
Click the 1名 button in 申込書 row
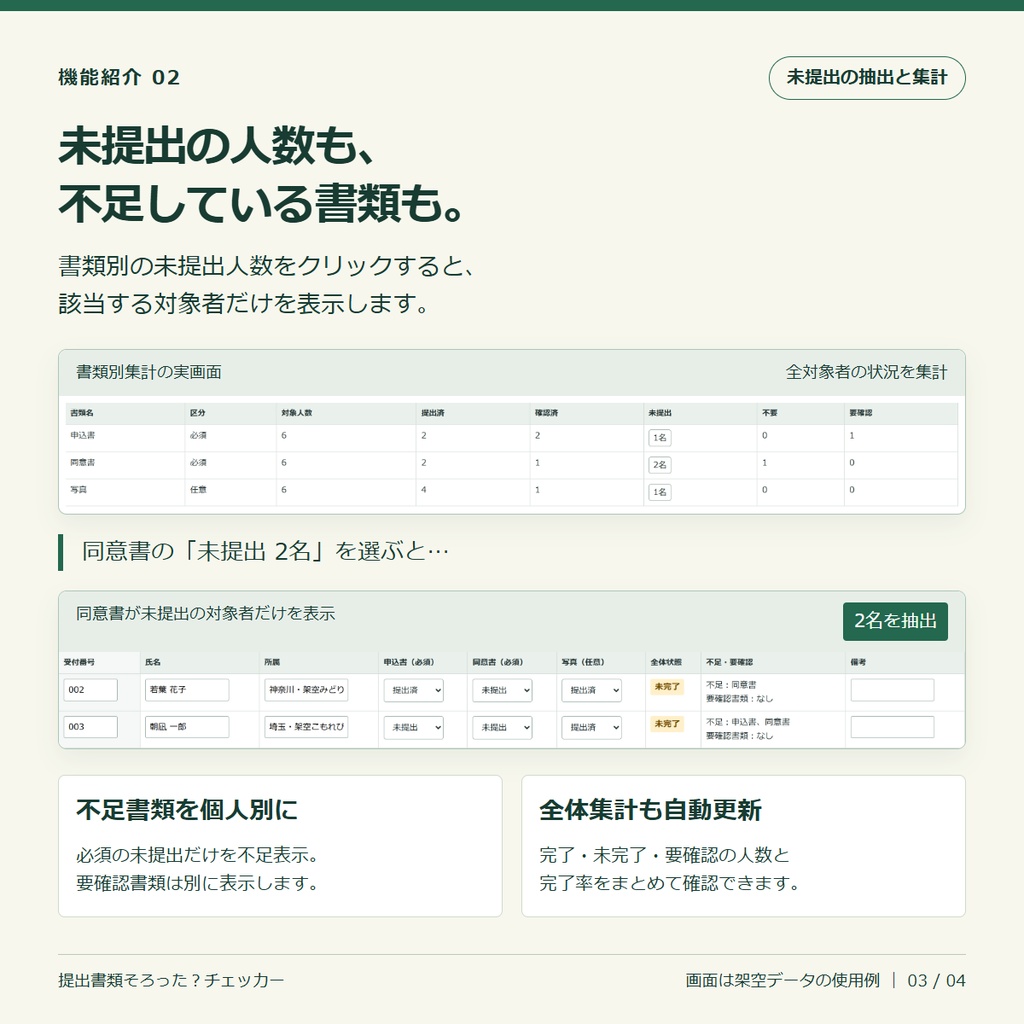point(660,438)
